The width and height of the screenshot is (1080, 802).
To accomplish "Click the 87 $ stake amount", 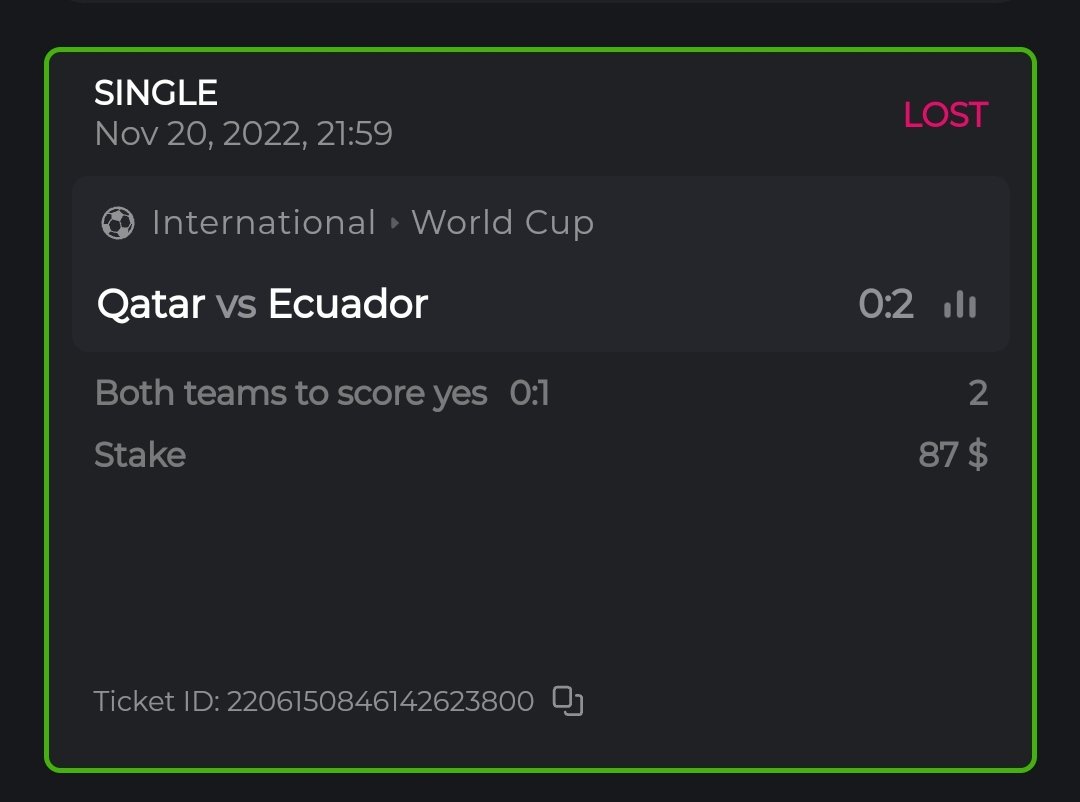I will (953, 456).
